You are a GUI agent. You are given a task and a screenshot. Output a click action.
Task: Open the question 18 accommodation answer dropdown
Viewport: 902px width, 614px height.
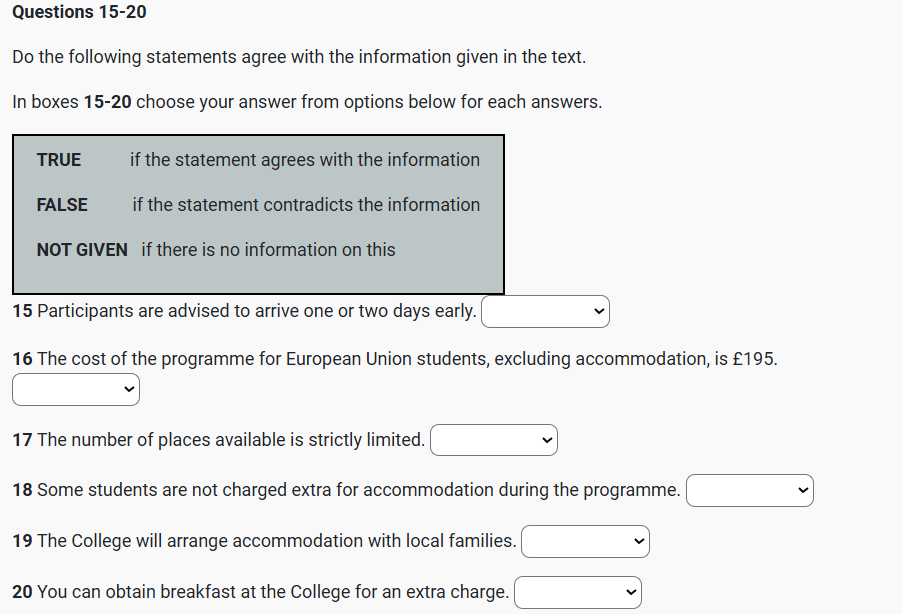pyautogui.click(x=750, y=491)
